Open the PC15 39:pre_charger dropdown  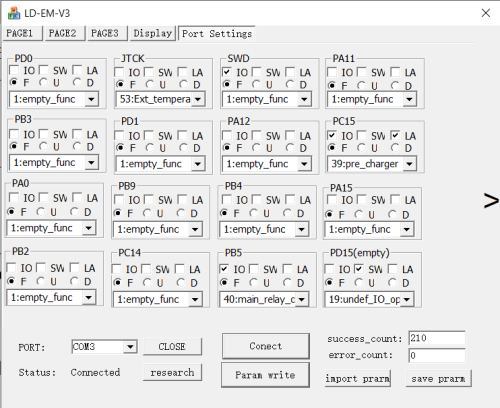pos(409,164)
